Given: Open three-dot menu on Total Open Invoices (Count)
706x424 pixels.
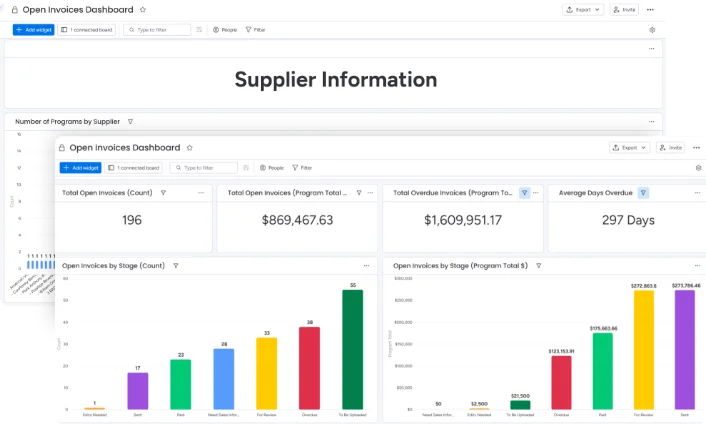Looking at the screenshot, I should pos(201,193).
